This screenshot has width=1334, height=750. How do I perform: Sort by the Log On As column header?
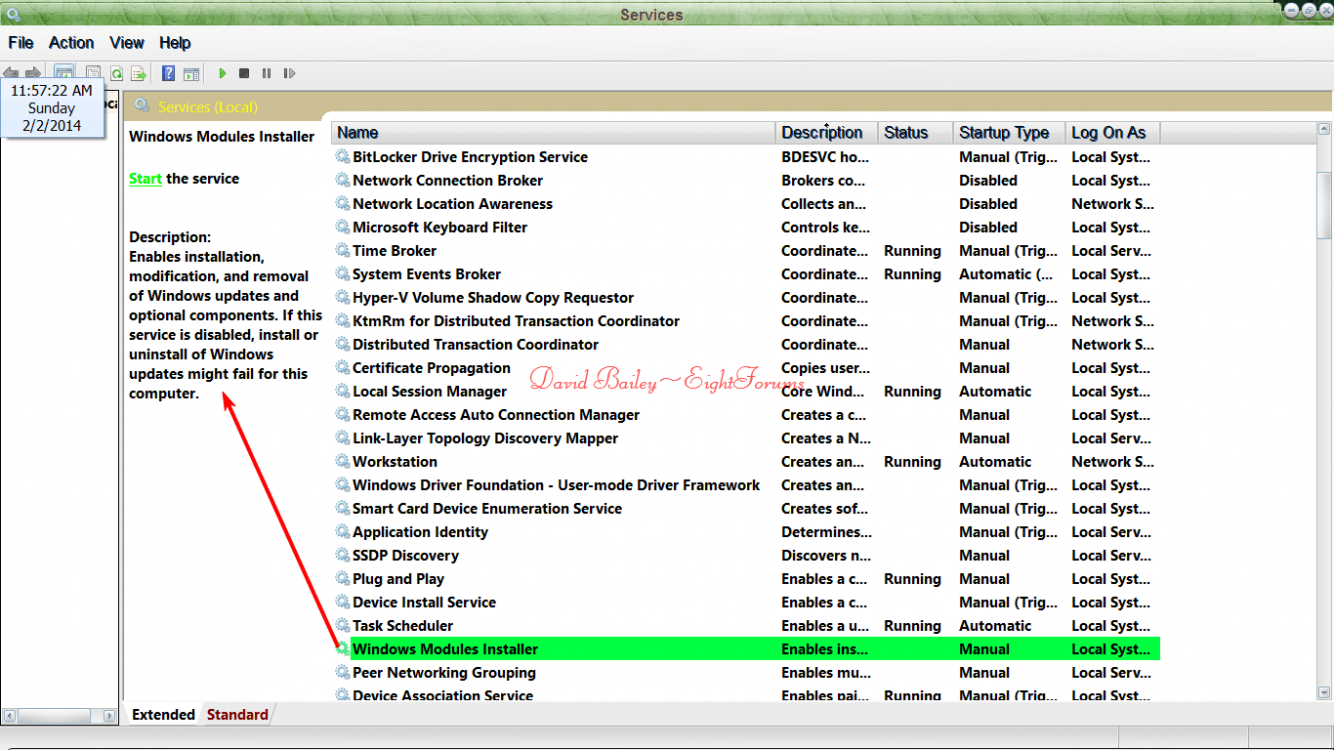coord(1112,133)
